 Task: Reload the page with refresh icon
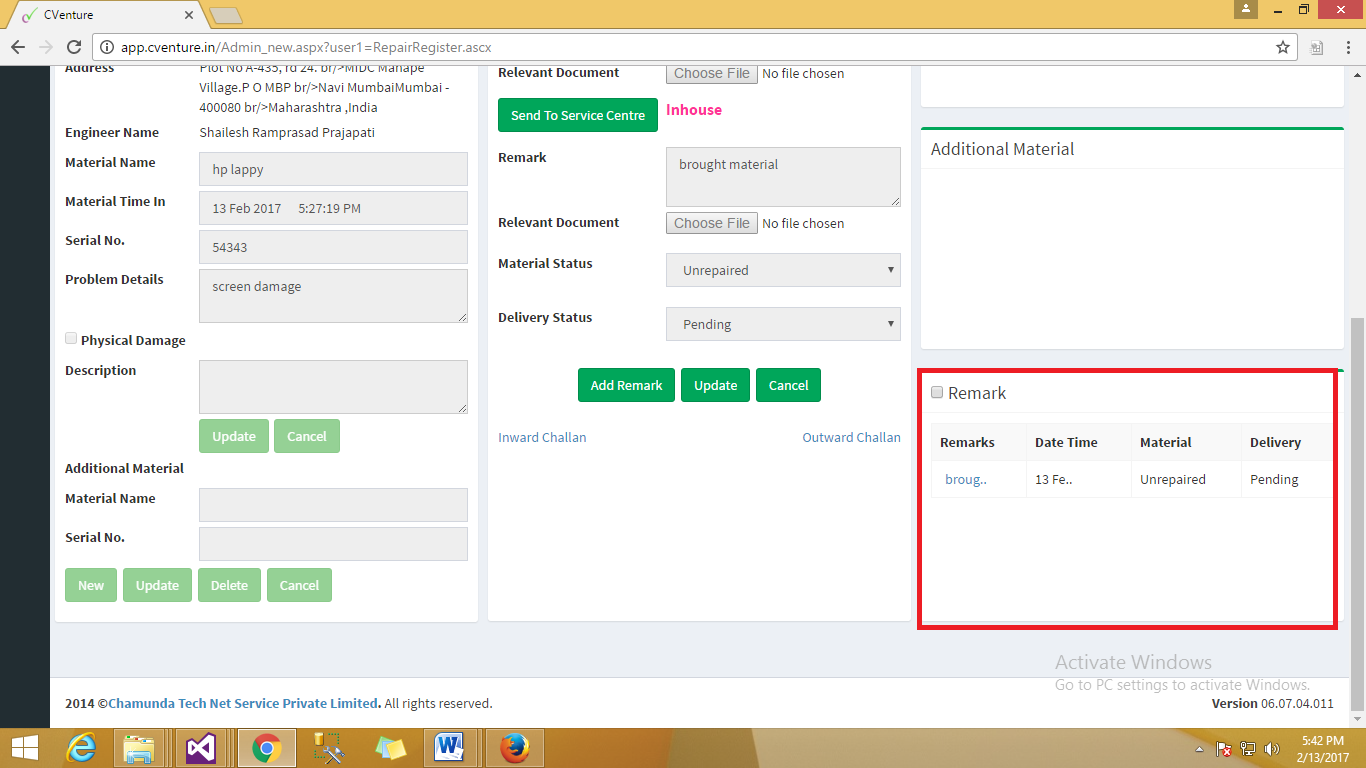pos(73,47)
